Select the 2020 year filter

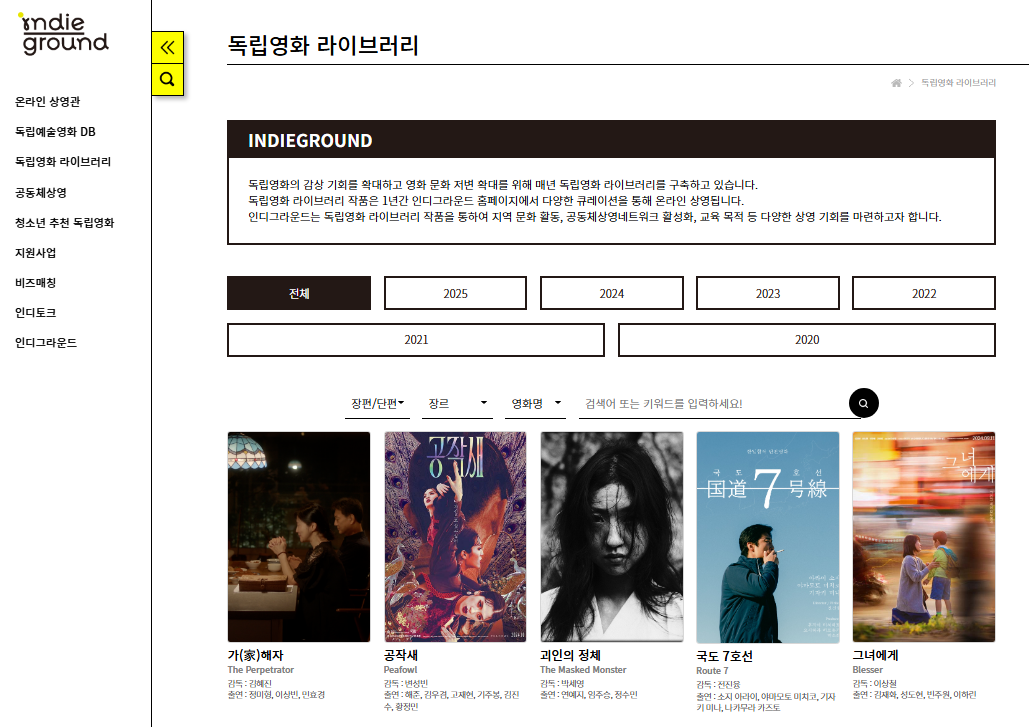pos(807,340)
